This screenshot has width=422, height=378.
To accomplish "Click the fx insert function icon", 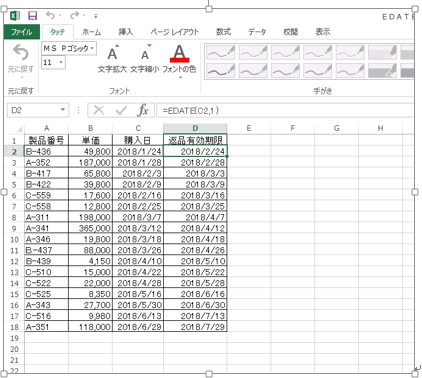I will (x=143, y=110).
